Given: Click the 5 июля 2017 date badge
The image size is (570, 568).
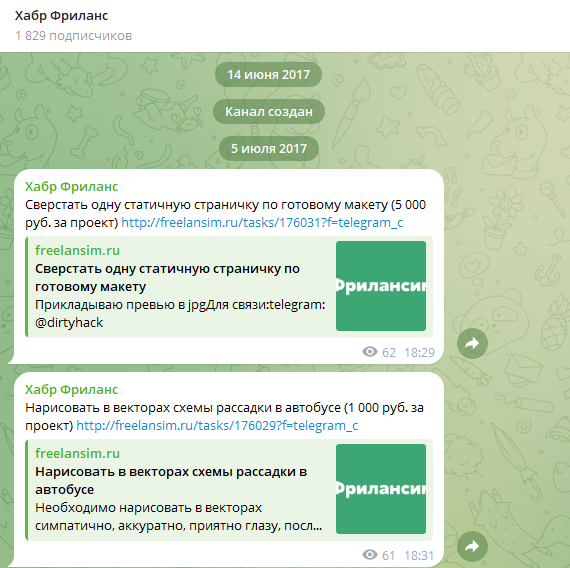Looking at the screenshot, I should [x=269, y=148].
